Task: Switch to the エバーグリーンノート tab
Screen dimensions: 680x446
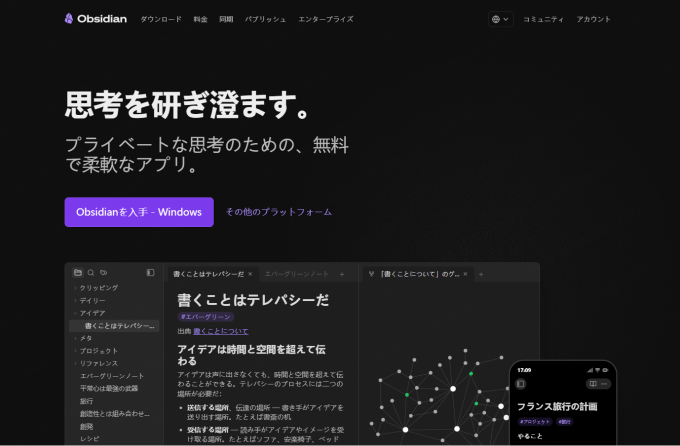Action: pyautogui.click(x=297, y=274)
